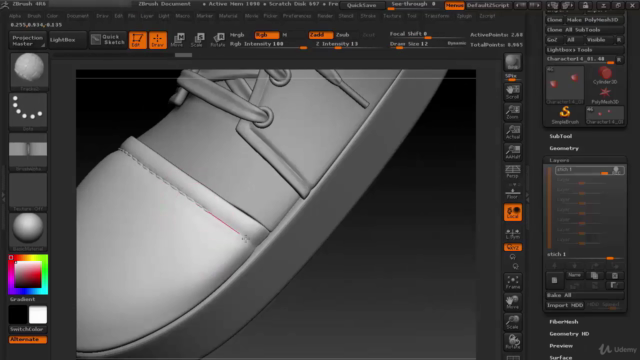The width and height of the screenshot is (640, 360).
Task: Click the Frame mesh icon
Action: pyautogui.click(x=513, y=282)
